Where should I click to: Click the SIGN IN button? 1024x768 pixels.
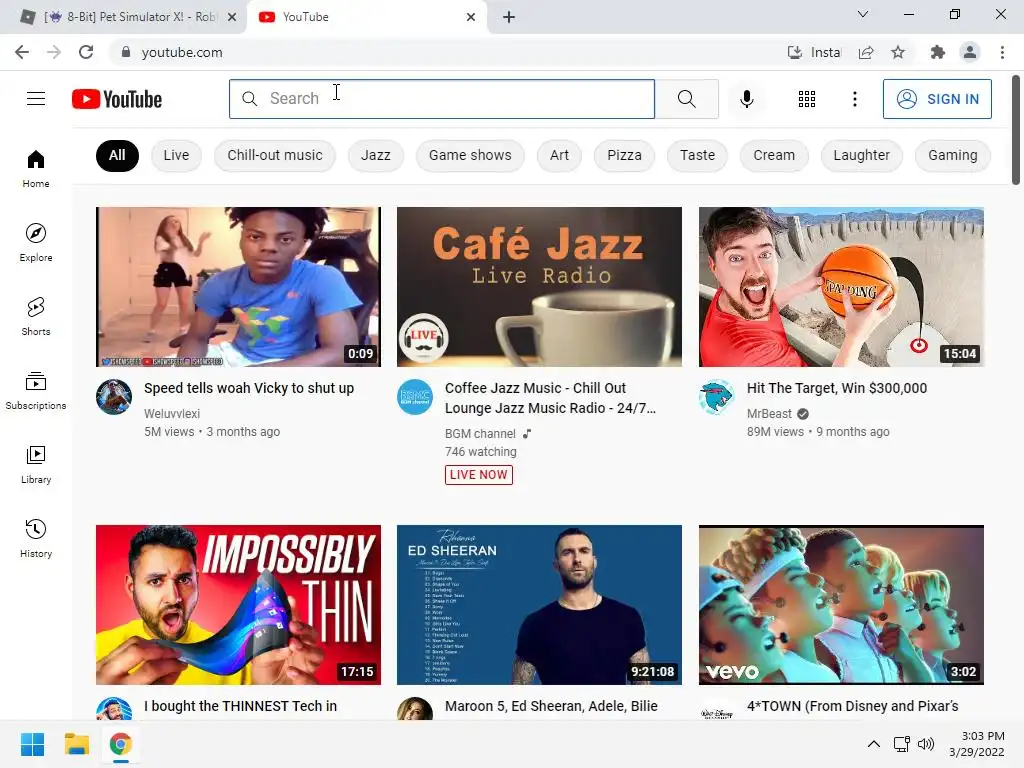937,99
